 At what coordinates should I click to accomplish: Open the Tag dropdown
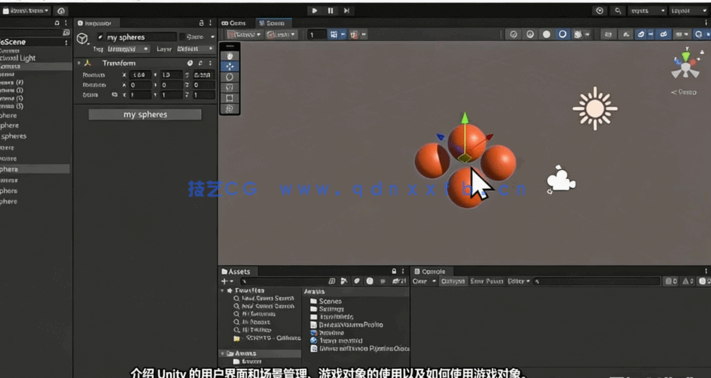tap(128, 49)
